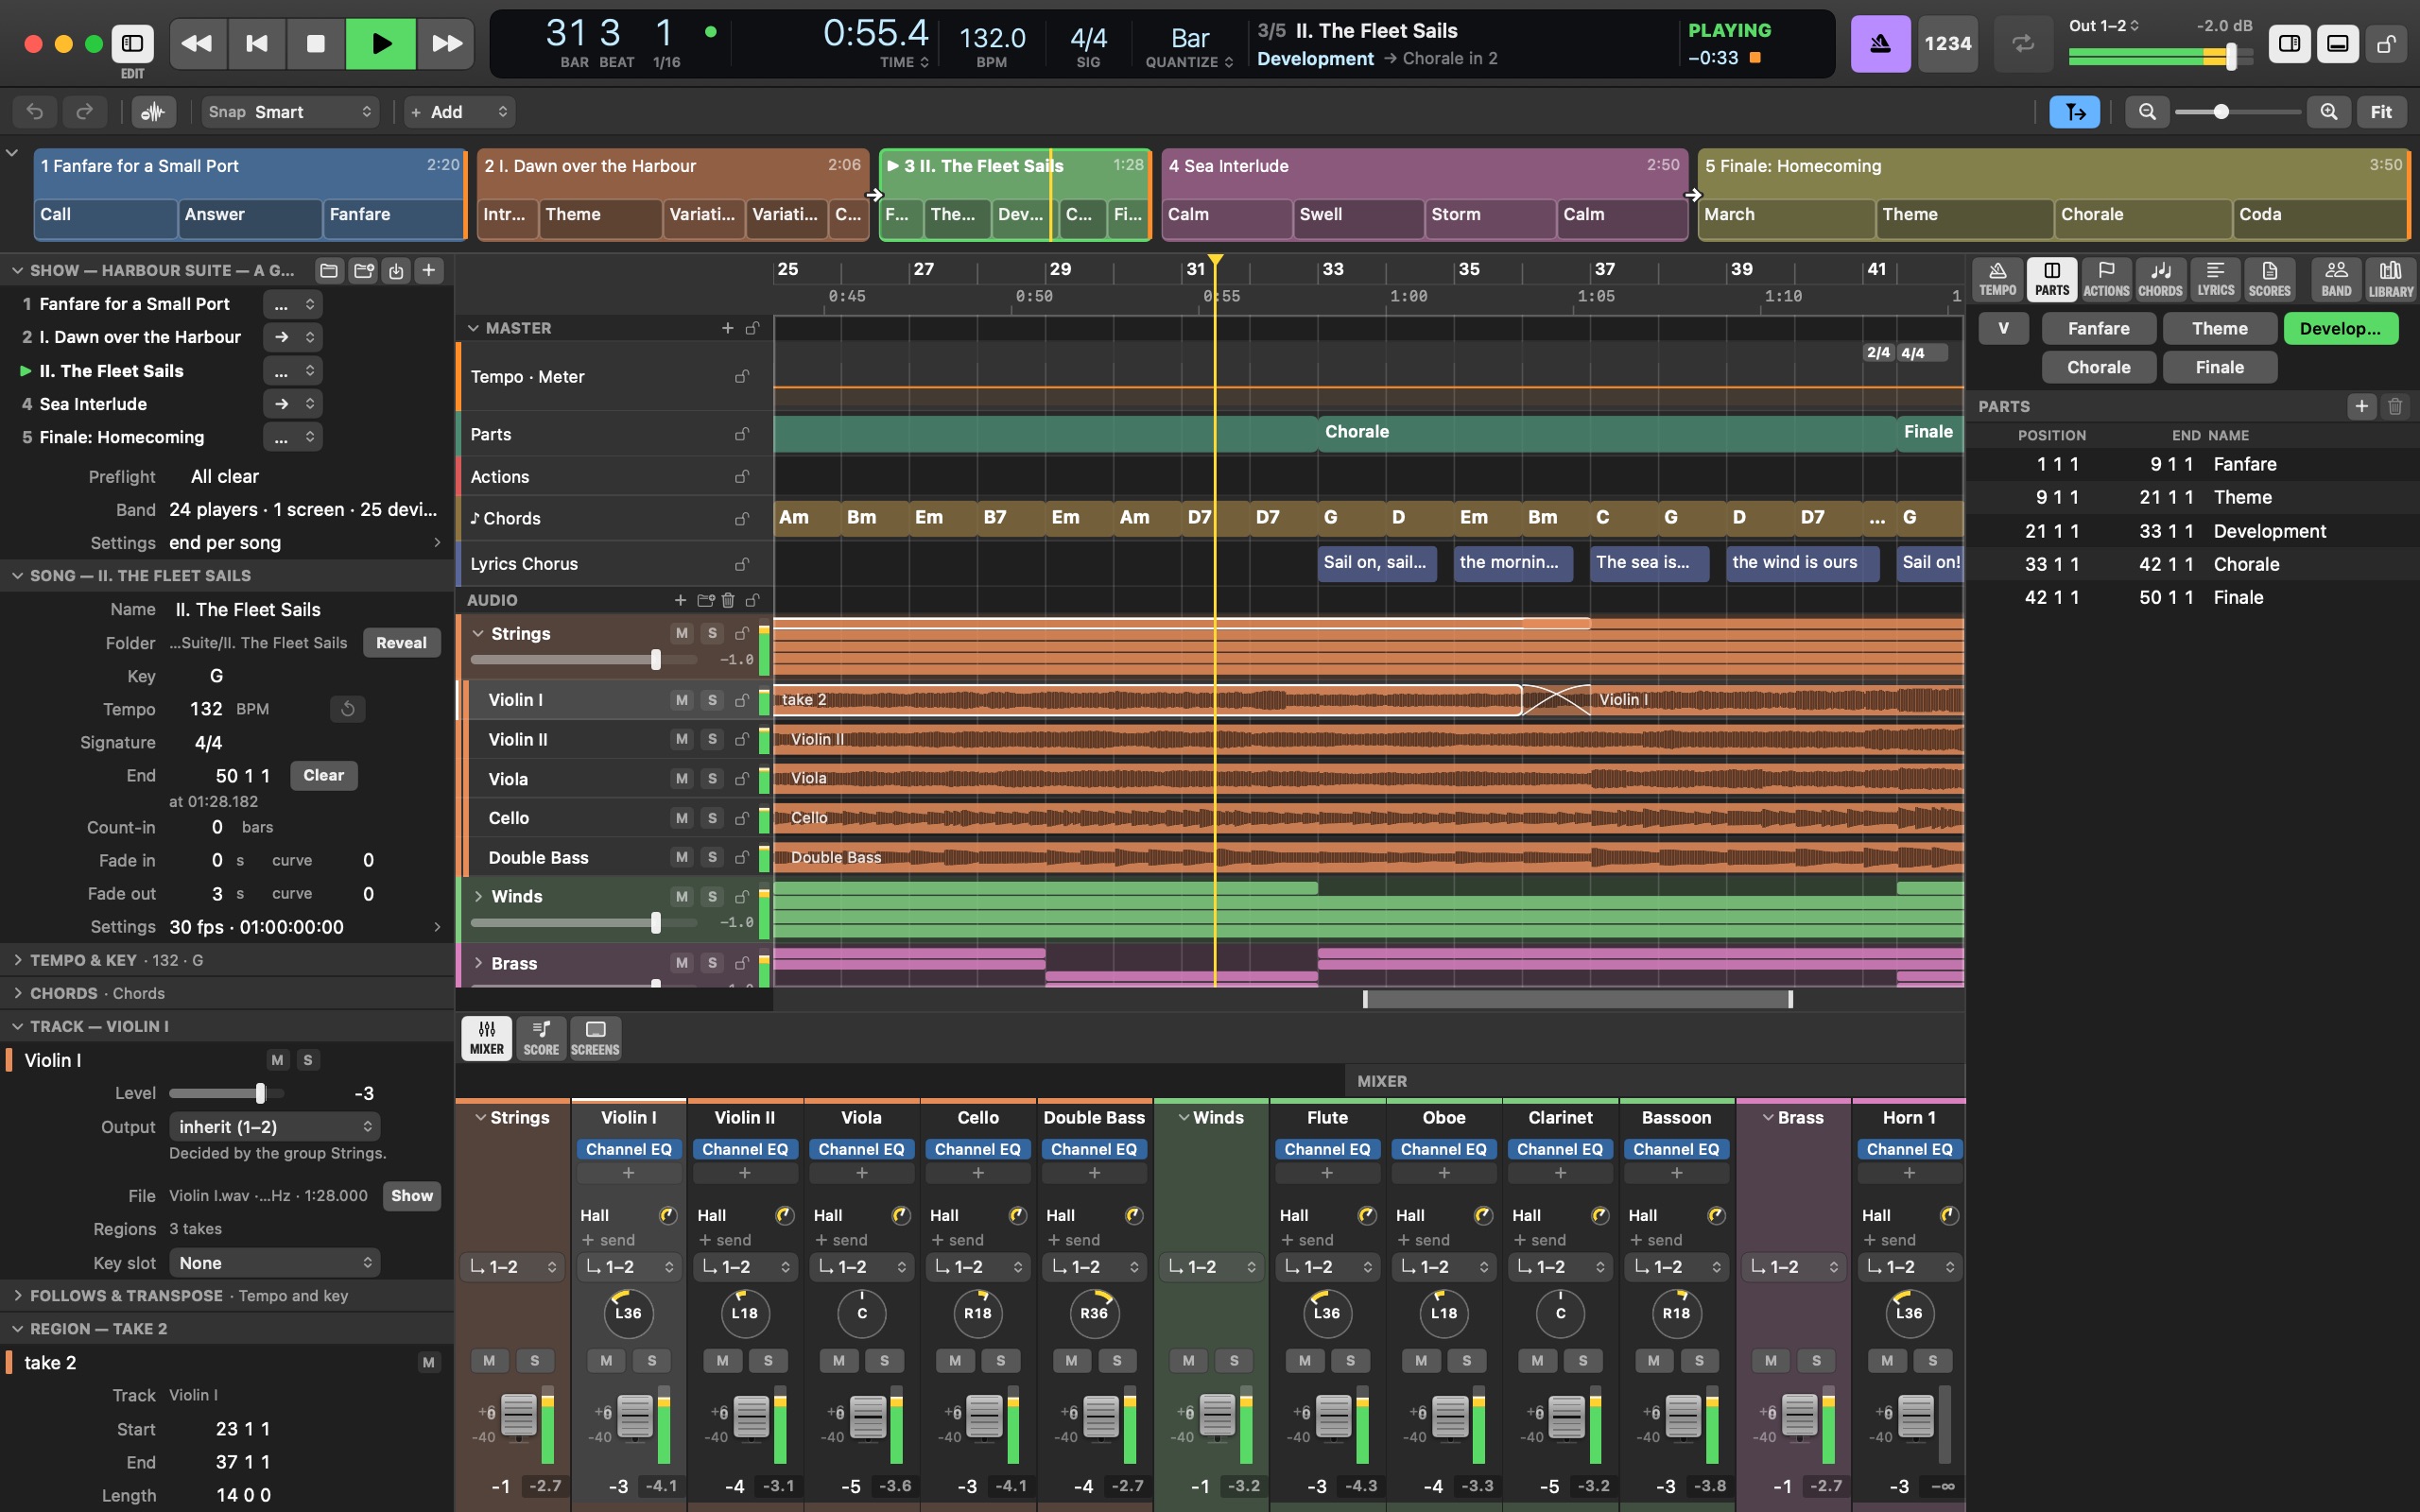Mute the Violin I track
This screenshot has width=2420, height=1512.
coord(682,700)
